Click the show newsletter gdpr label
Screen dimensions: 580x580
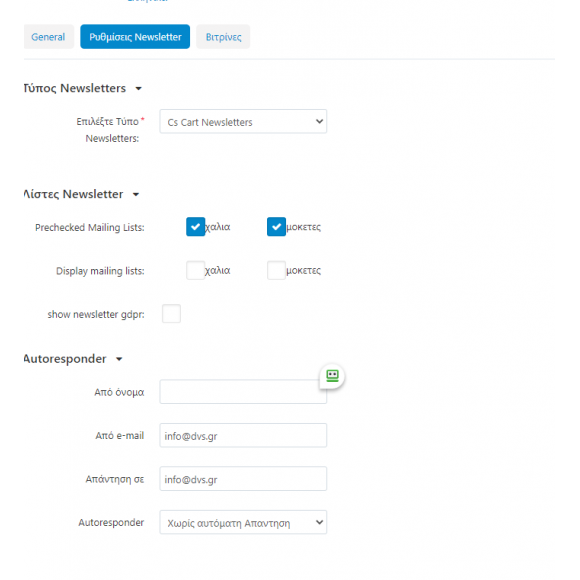(x=96, y=314)
